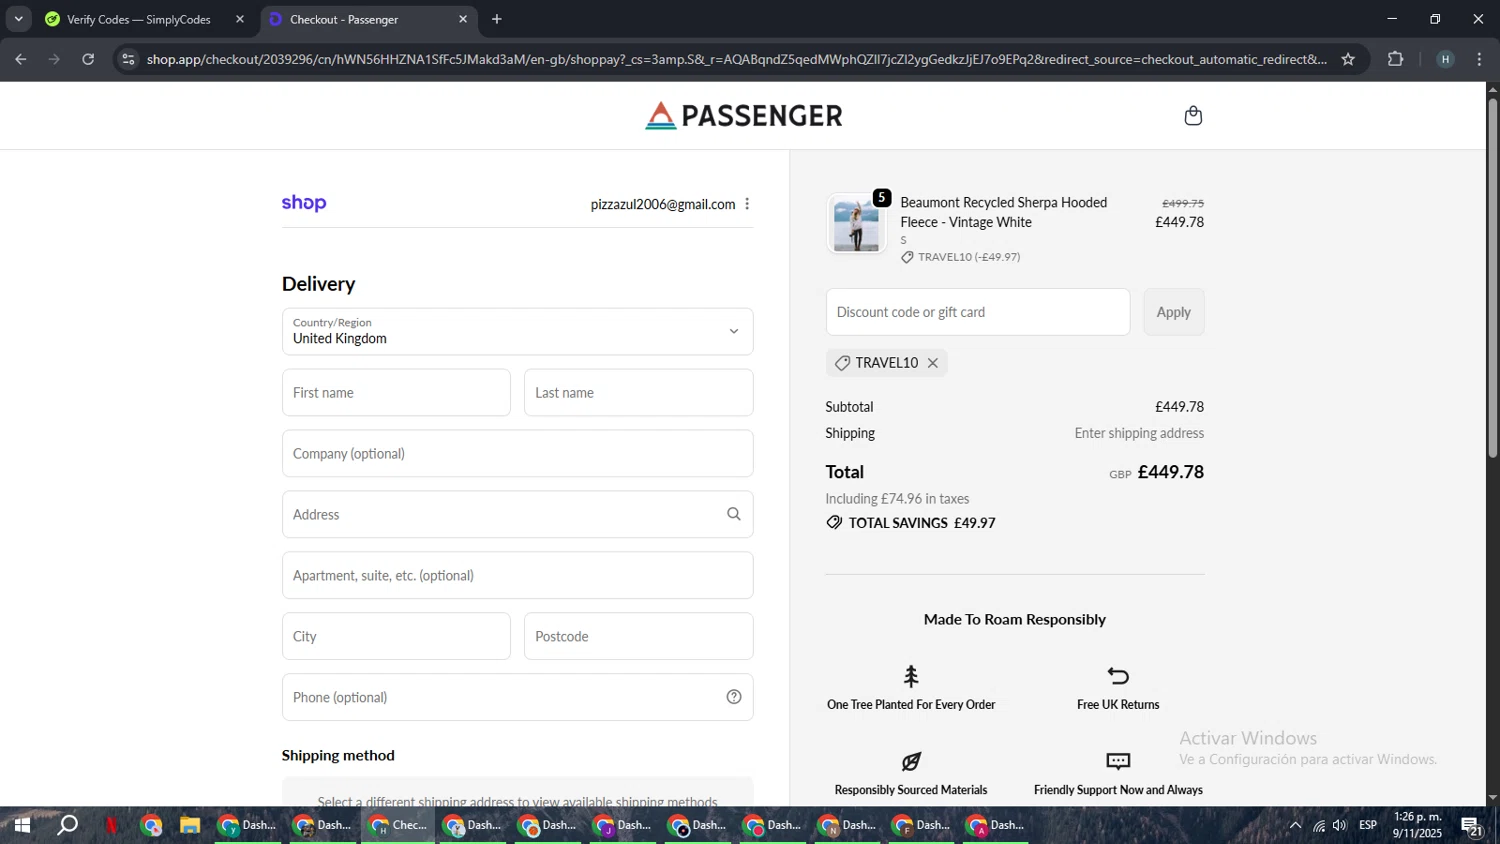Focus the First name field
Screen dimensions: 1500x844
(x=396, y=393)
